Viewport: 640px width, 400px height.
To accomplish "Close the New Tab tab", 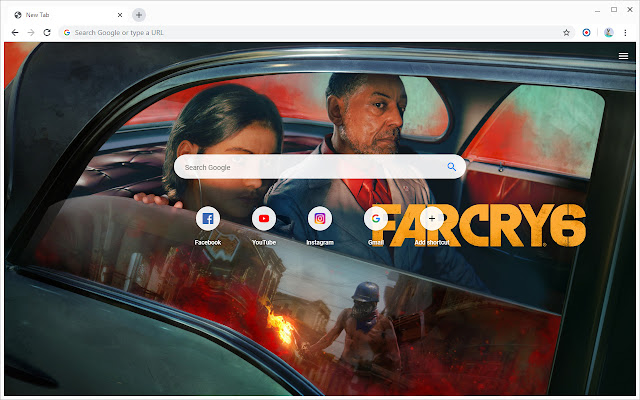I will point(120,15).
